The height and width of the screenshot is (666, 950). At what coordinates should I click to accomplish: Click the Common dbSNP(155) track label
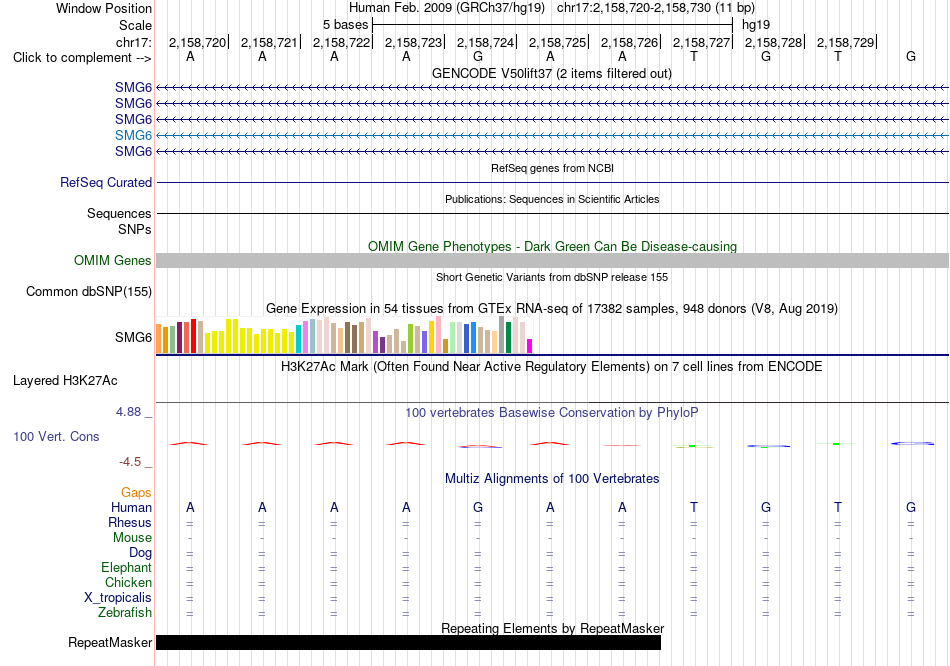(89, 291)
